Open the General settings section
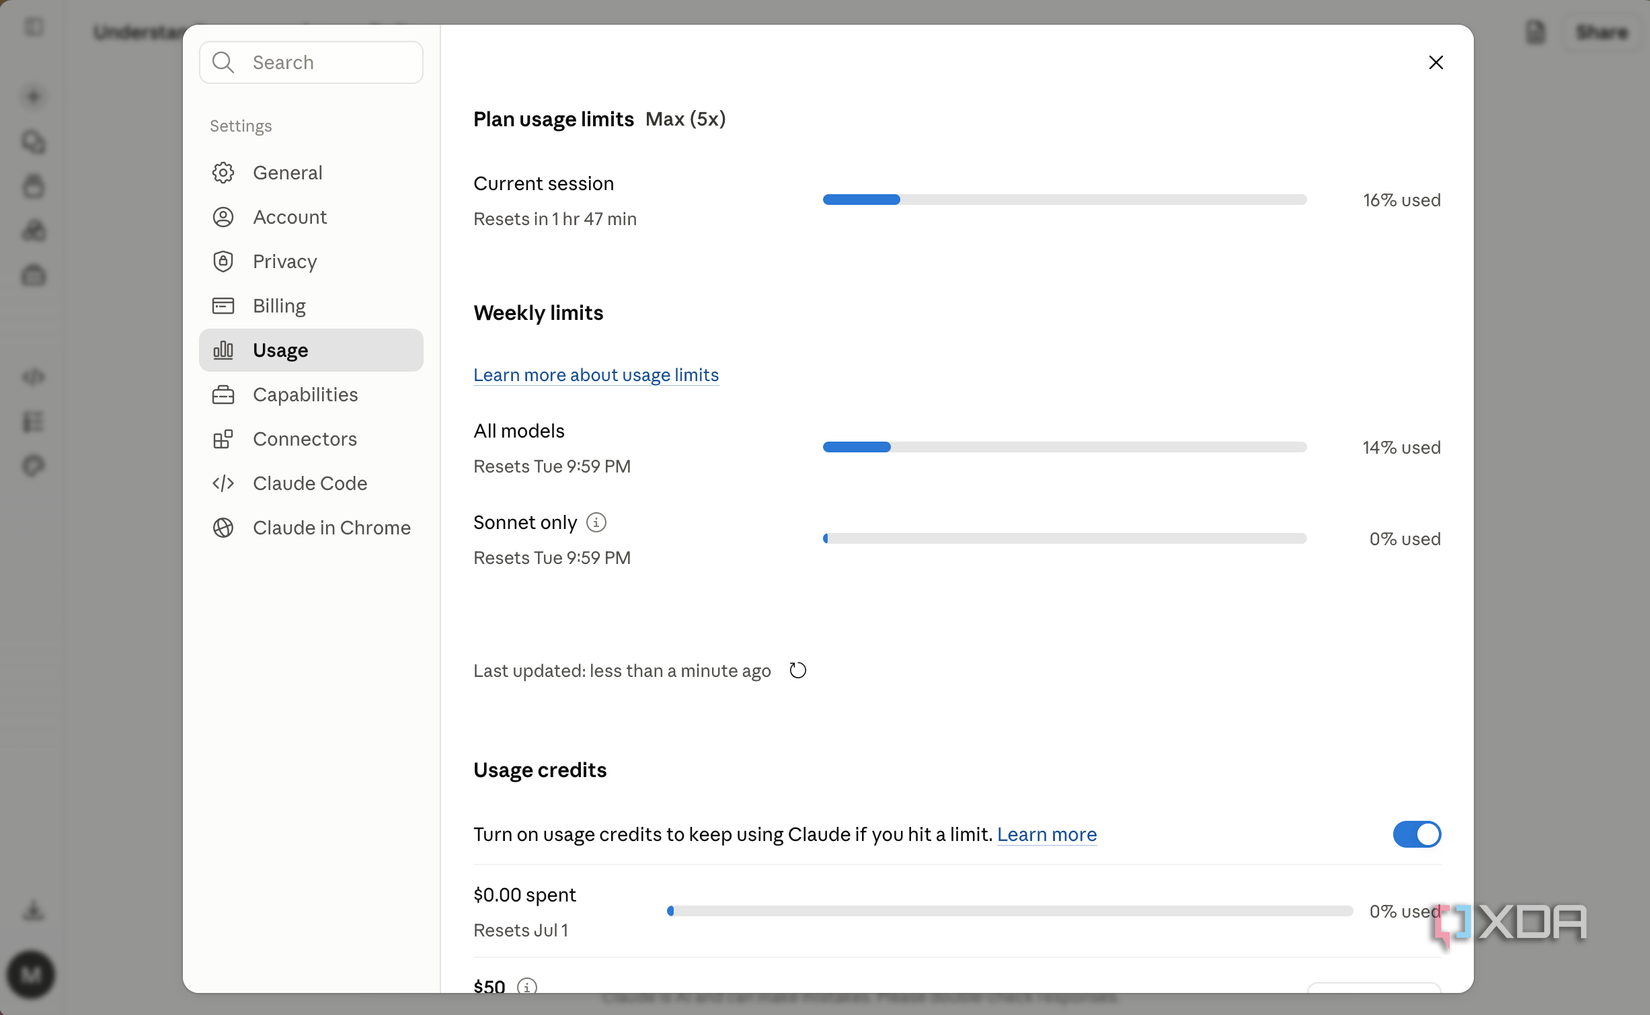 [311, 172]
